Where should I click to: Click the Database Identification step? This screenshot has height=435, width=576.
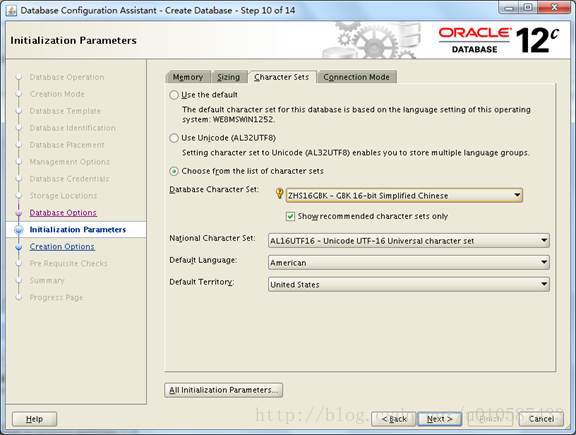72,128
